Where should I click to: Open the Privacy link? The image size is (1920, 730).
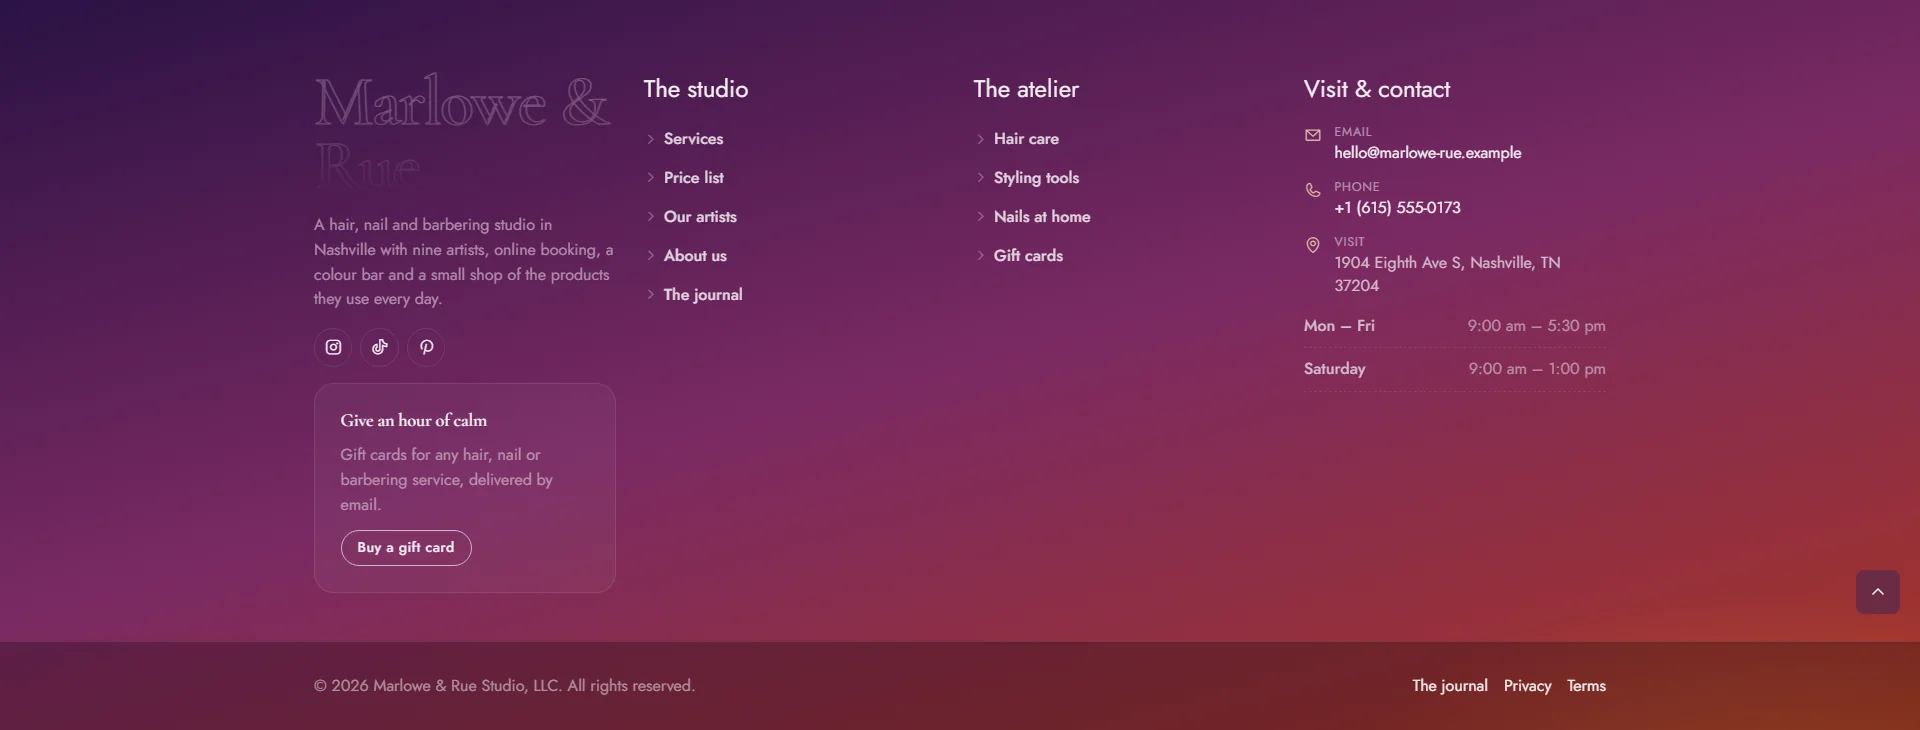1527,686
